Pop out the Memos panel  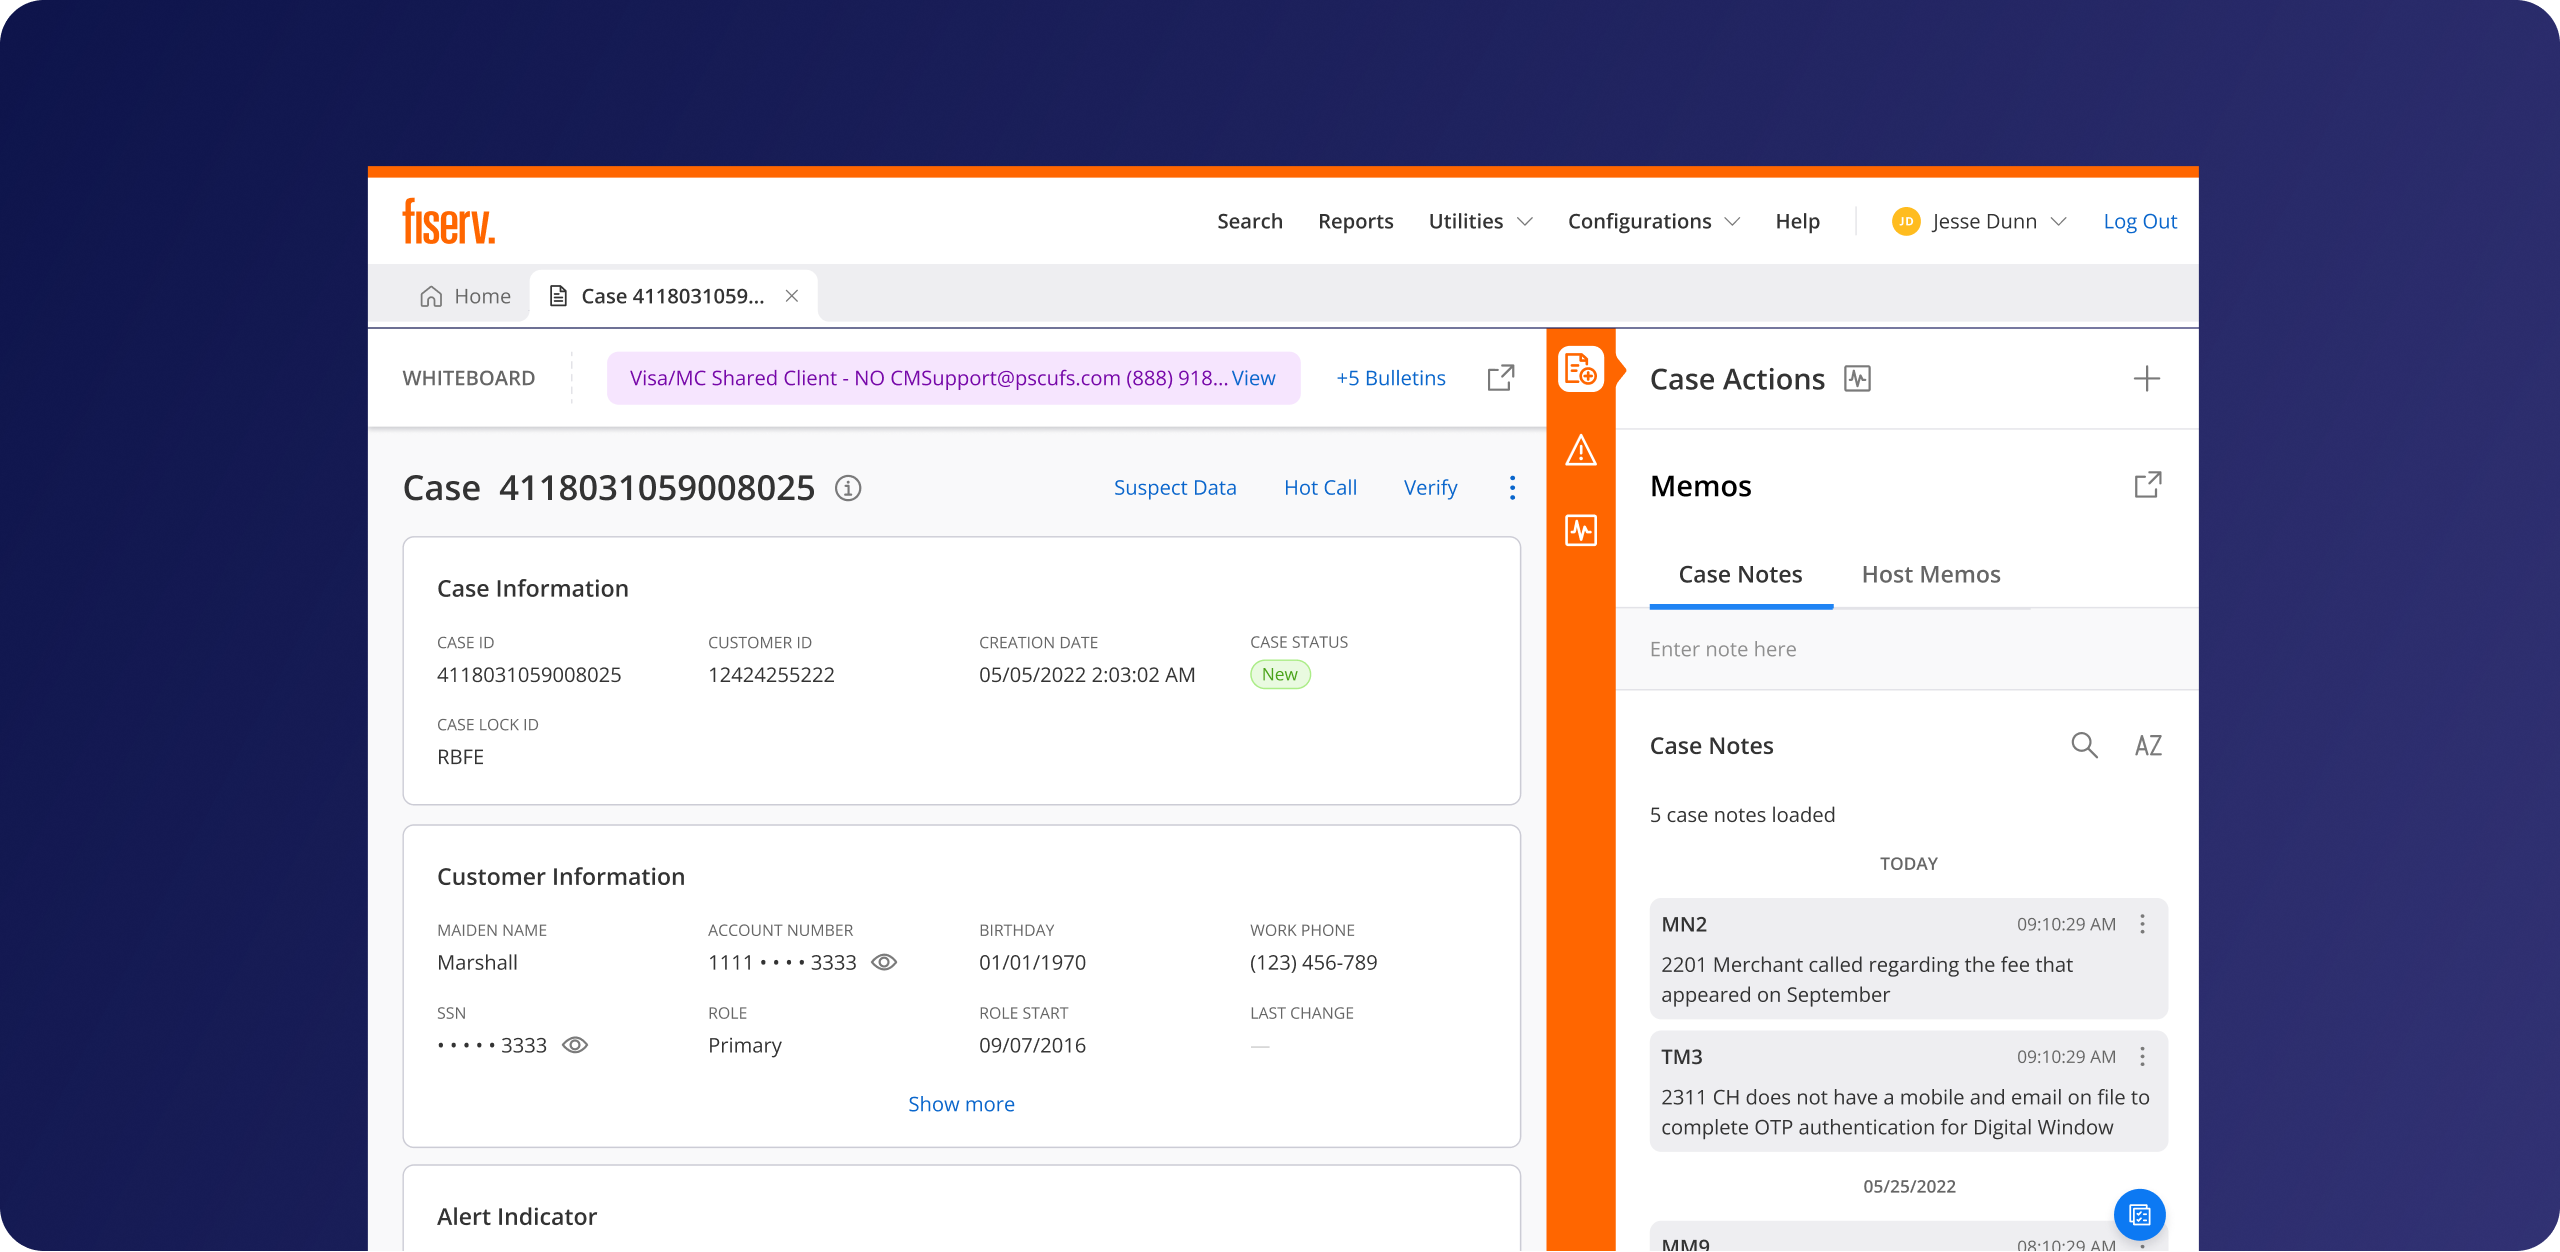(x=2147, y=486)
